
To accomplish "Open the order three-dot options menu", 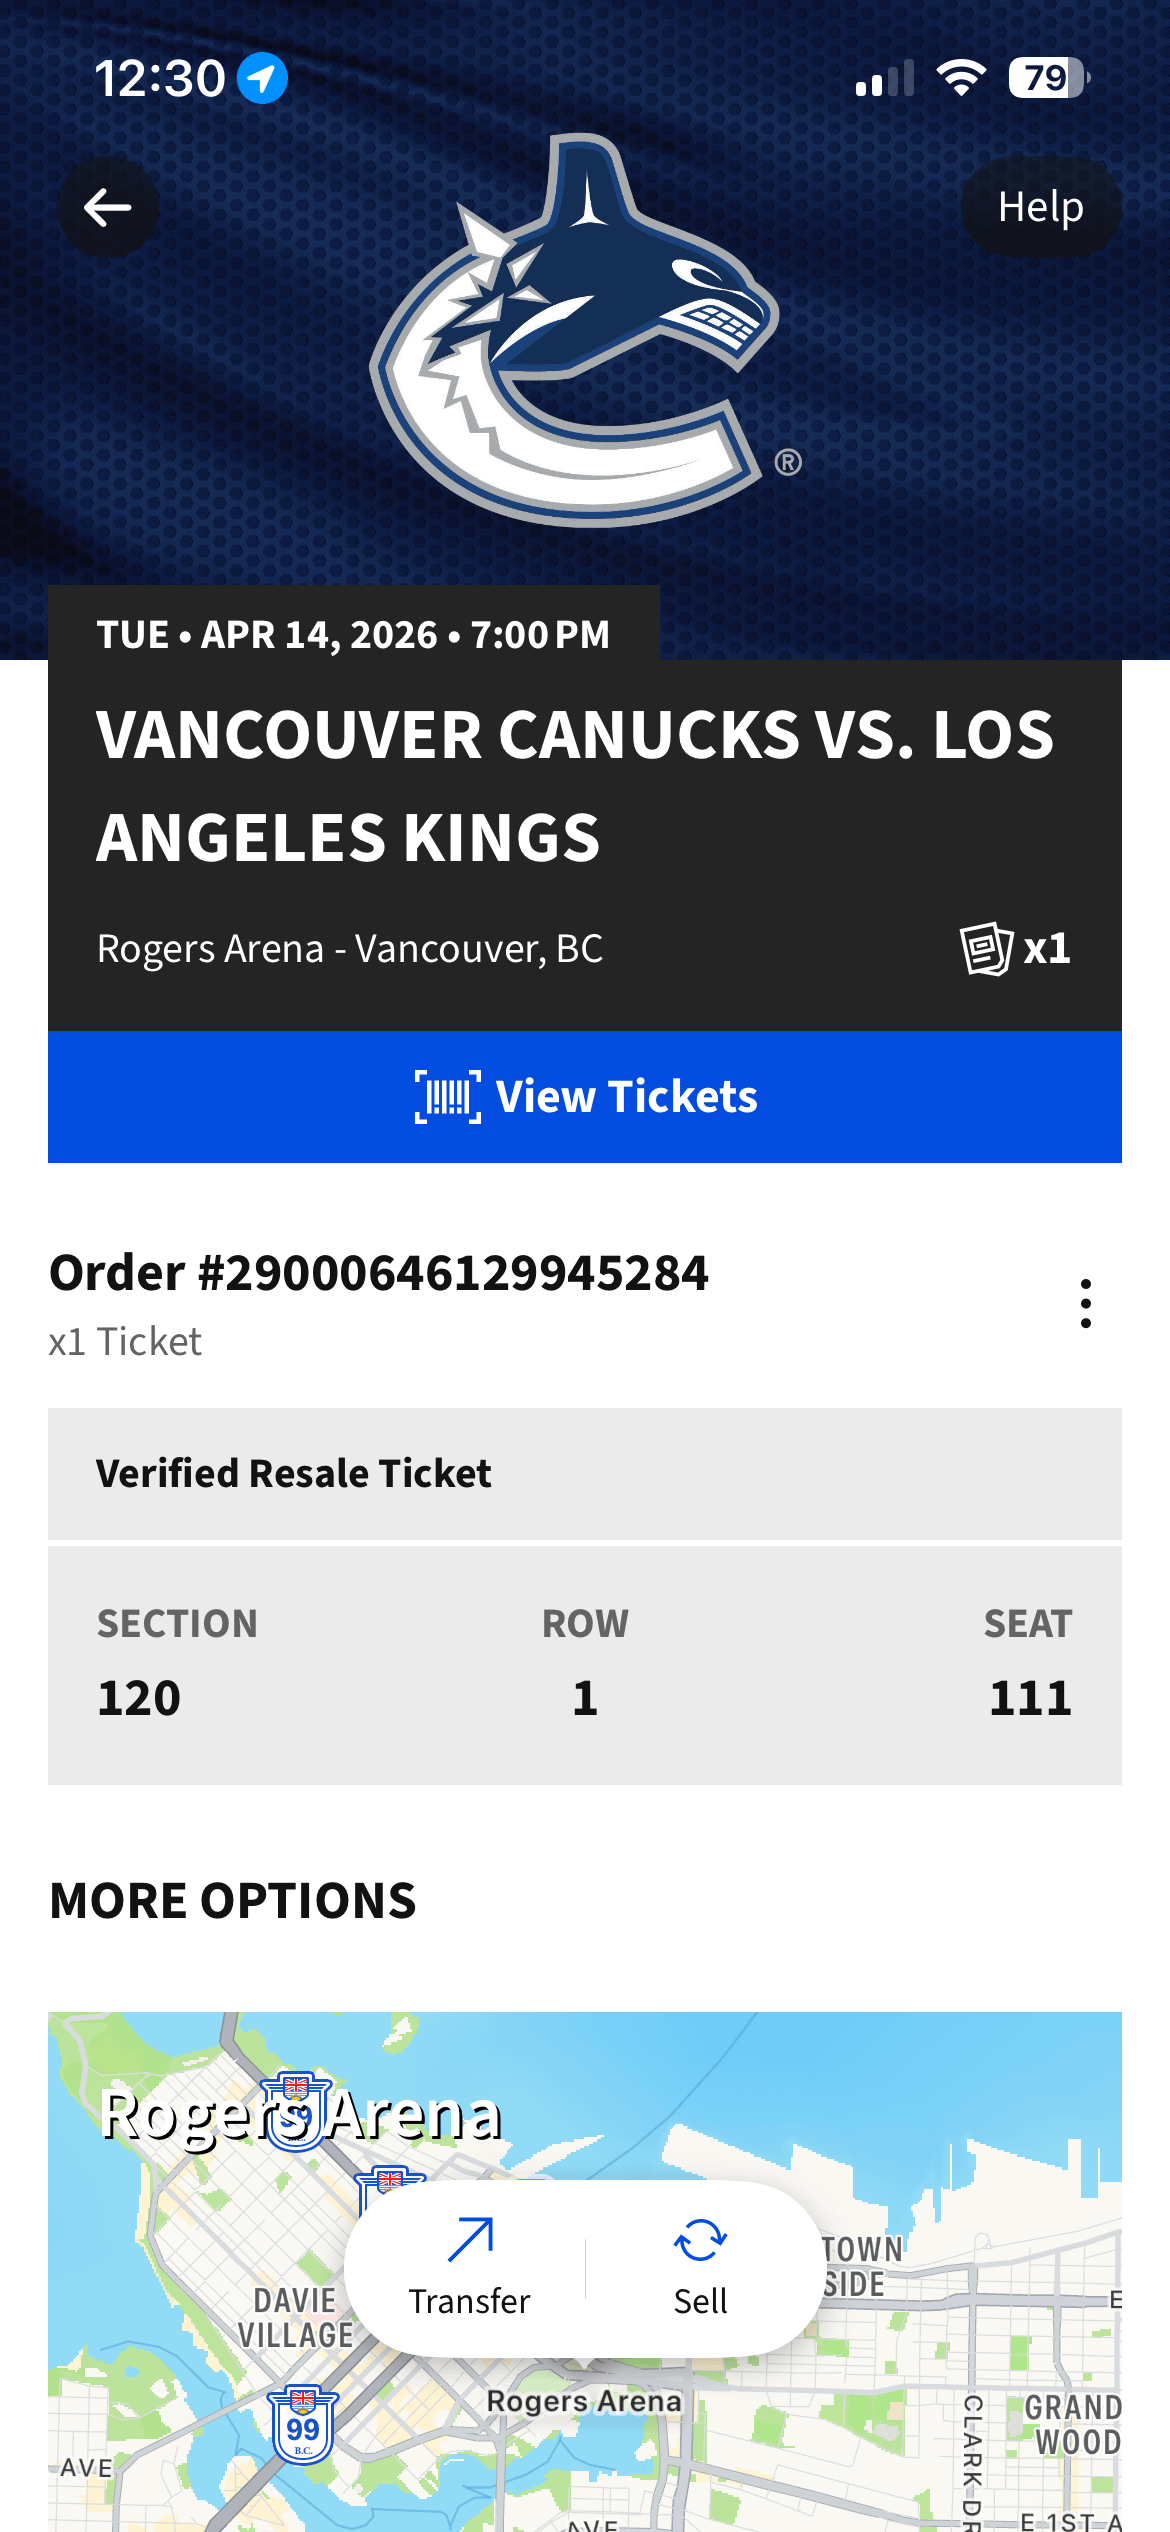I will coord(1085,1303).
